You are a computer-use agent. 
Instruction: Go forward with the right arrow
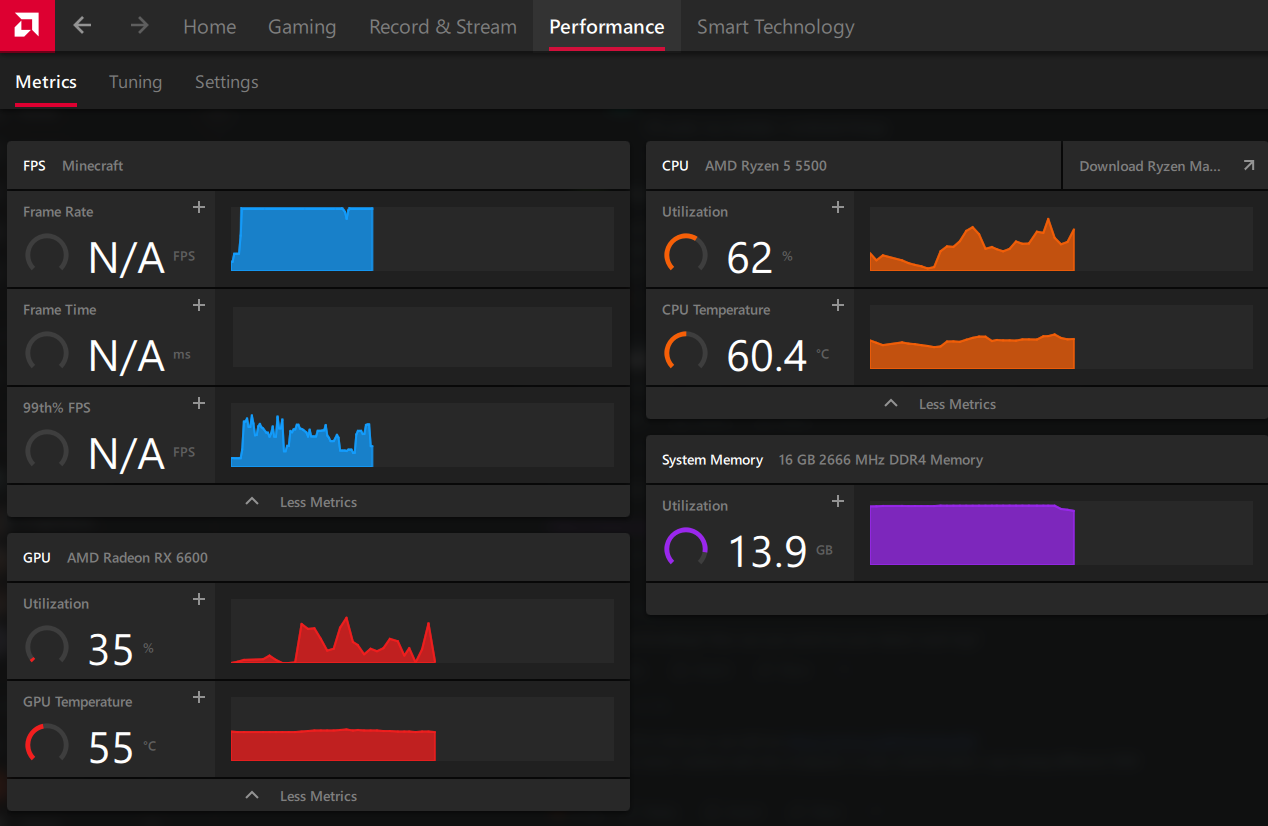(x=139, y=26)
